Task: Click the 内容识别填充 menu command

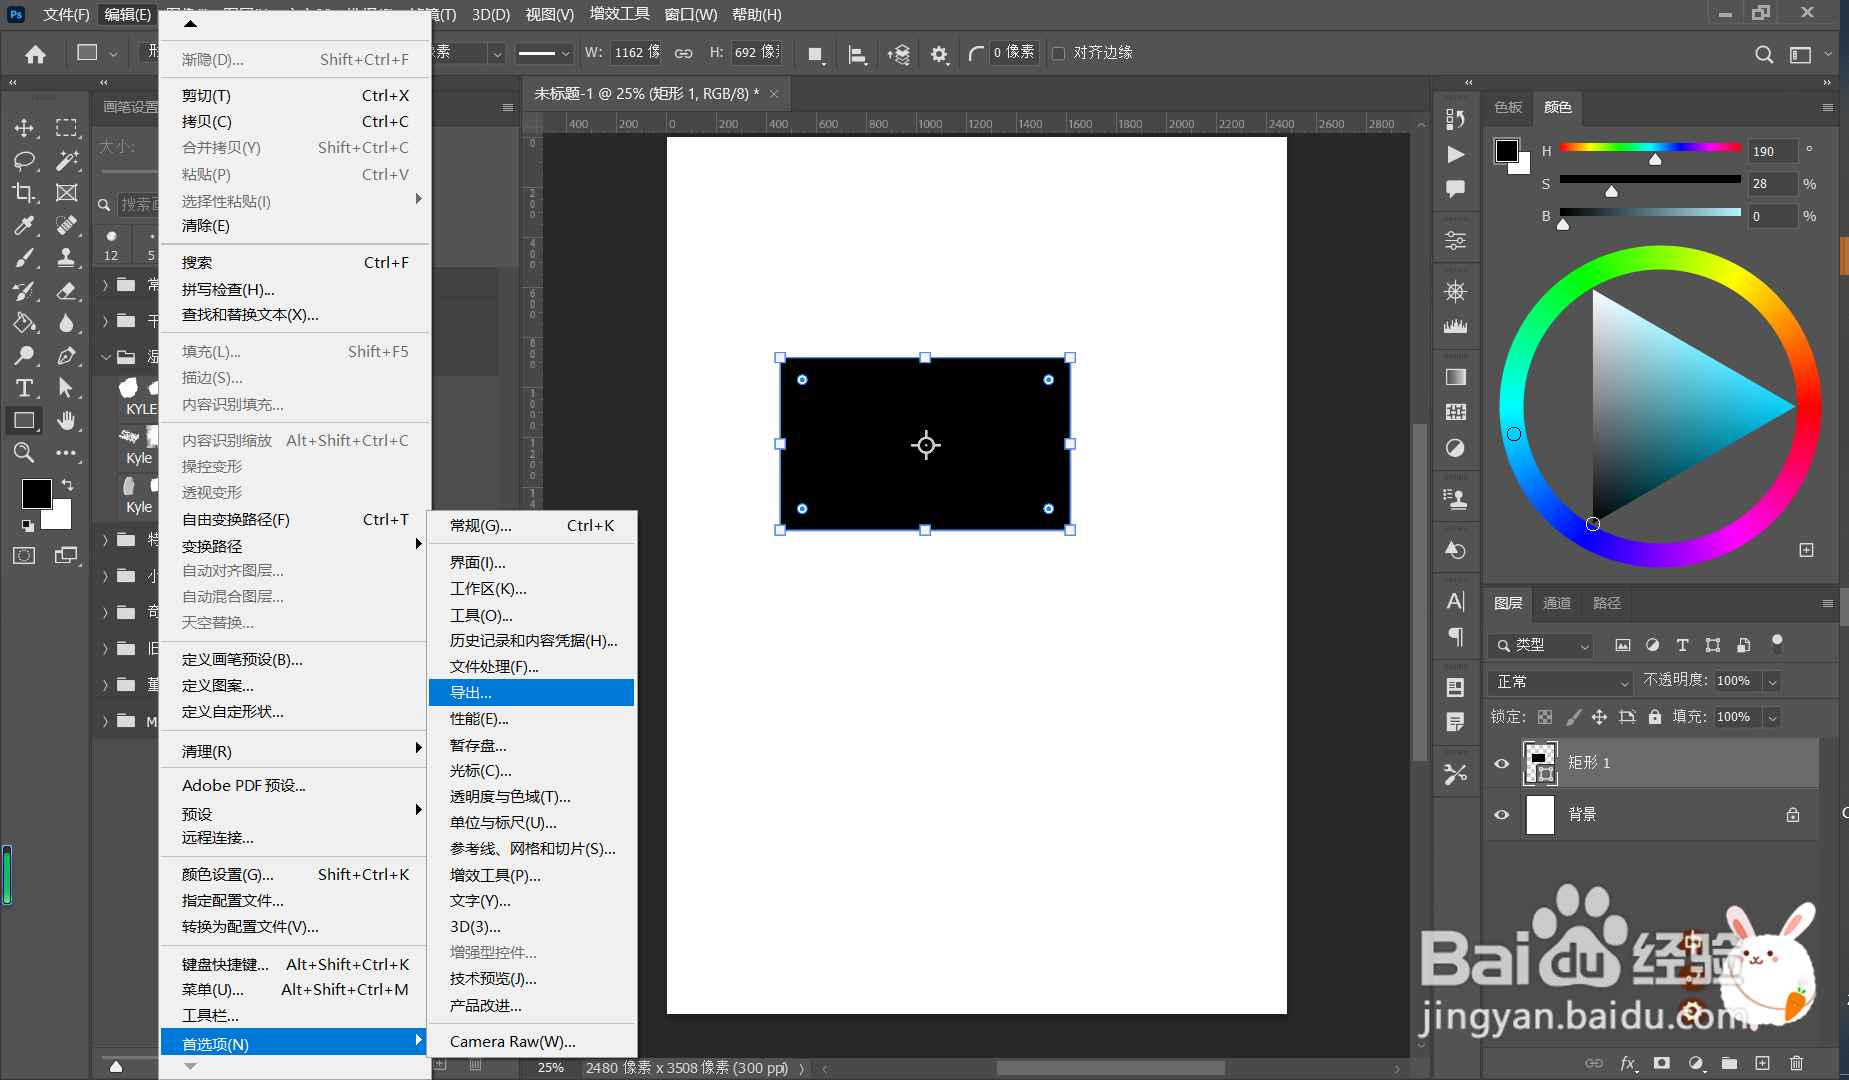Action: click(232, 405)
